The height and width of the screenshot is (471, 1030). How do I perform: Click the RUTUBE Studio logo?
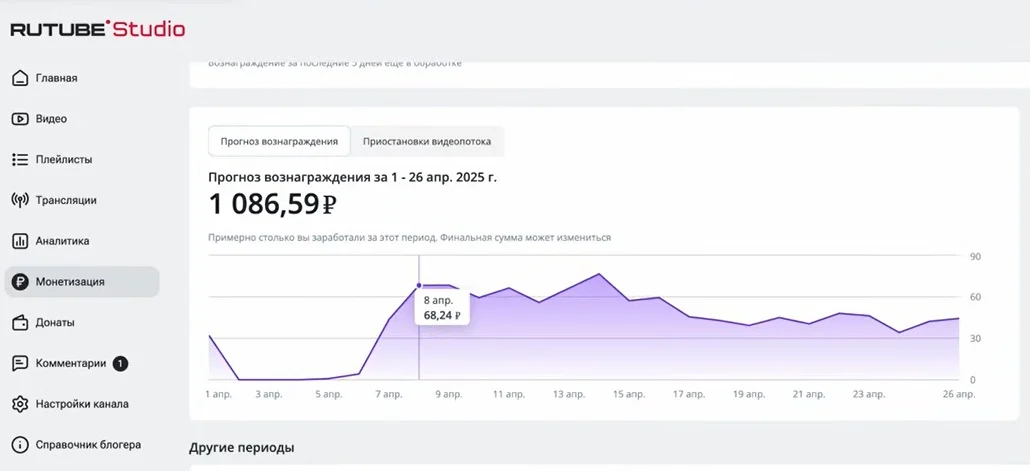(97, 30)
